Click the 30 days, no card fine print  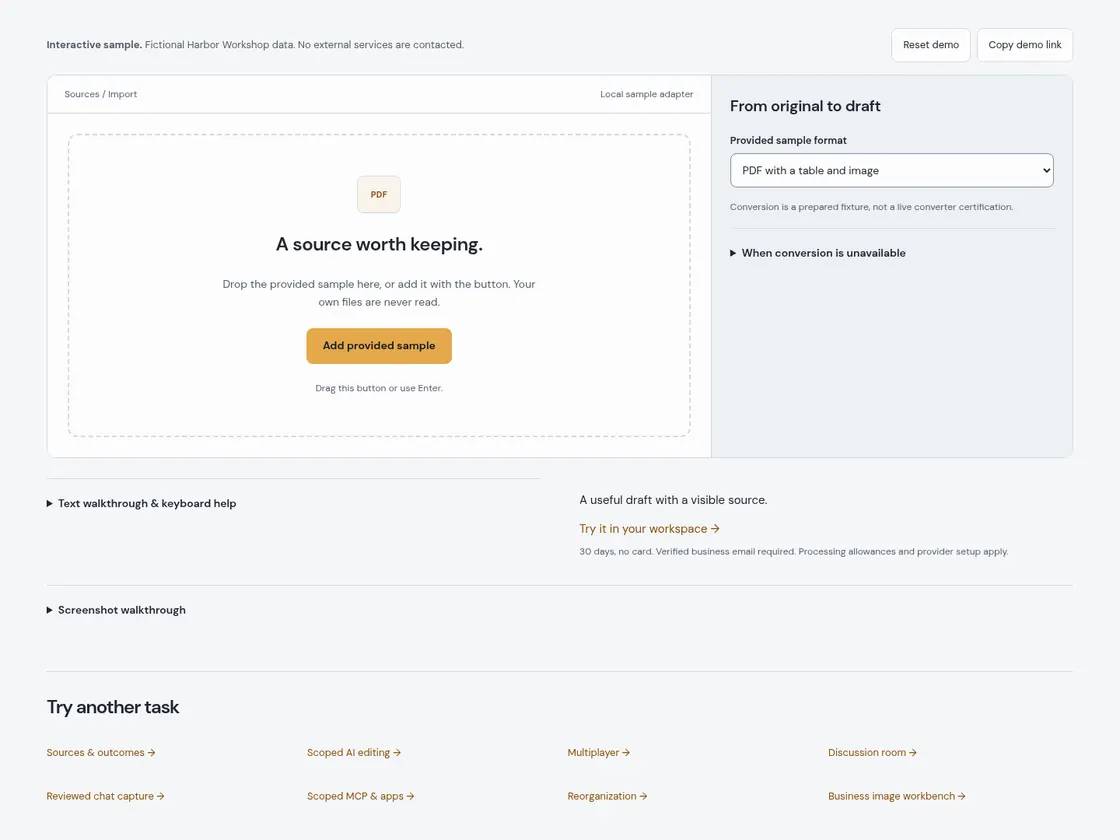click(x=794, y=552)
